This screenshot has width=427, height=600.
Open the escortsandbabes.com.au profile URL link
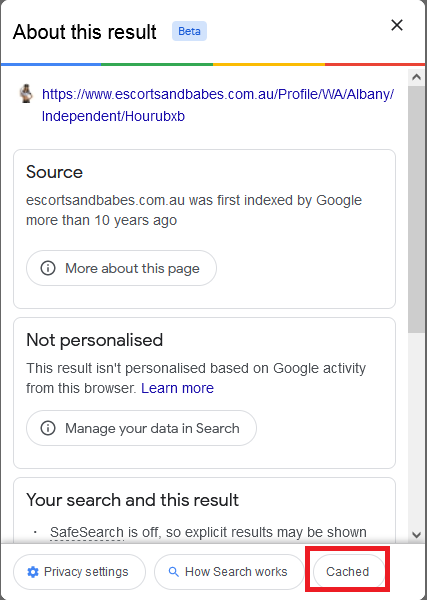pyautogui.click(x=218, y=105)
